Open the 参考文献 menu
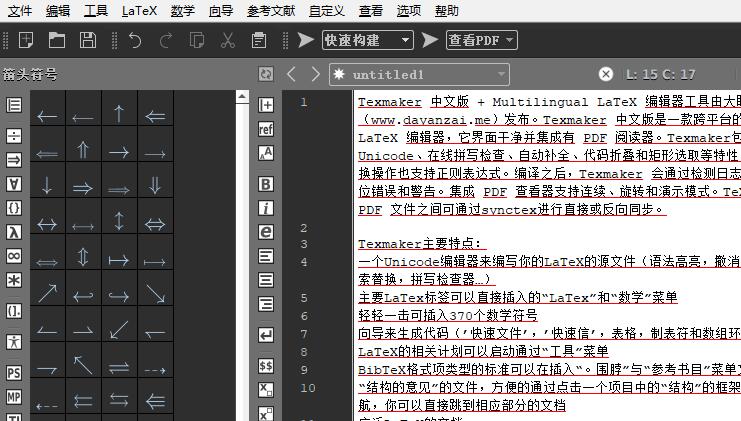741x421 pixels. [271, 10]
